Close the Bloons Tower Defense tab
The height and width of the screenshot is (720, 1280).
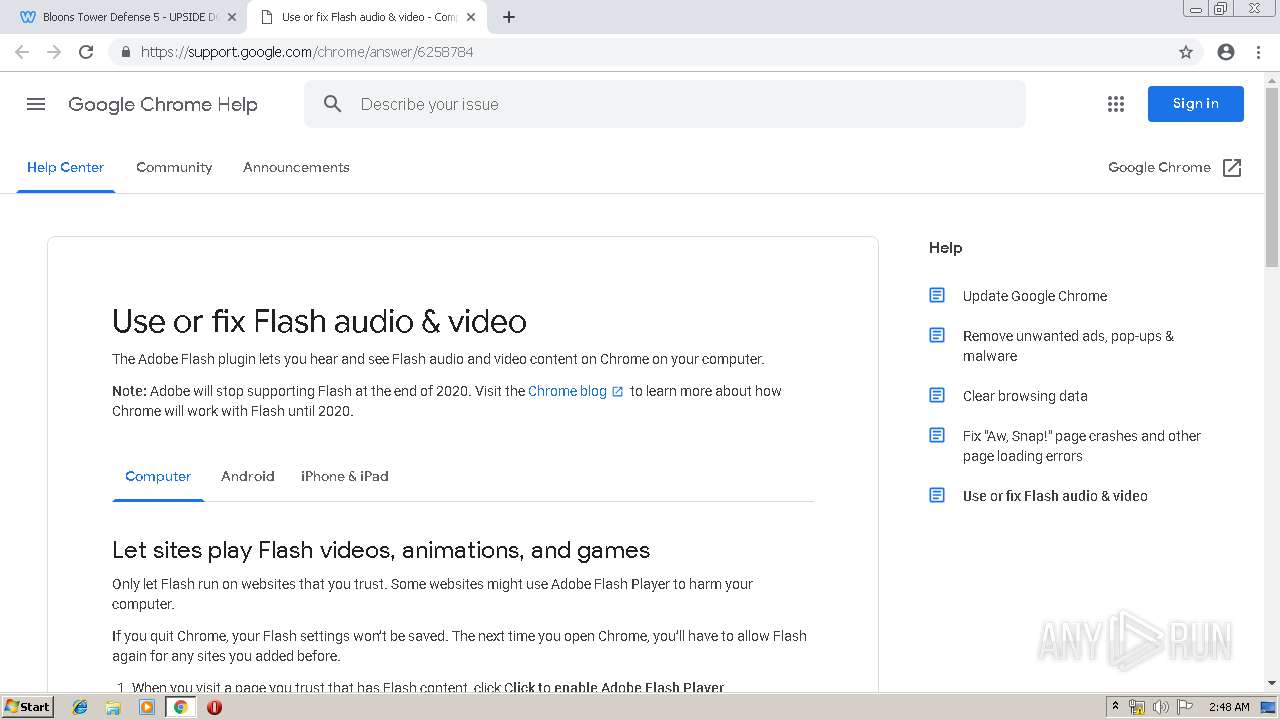click(232, 17)
